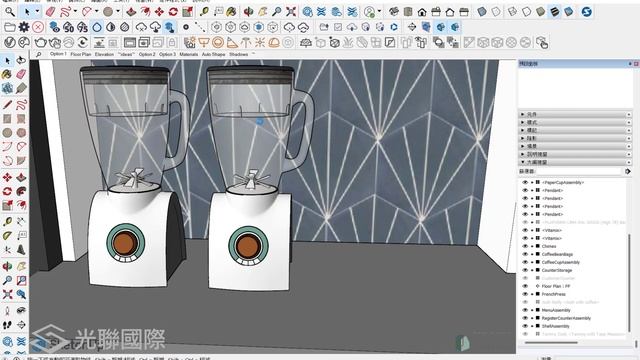Screen dimensions: 640x360
Task: Select the Rectangle tool in left toolbar
Action: tap(7, 119)
